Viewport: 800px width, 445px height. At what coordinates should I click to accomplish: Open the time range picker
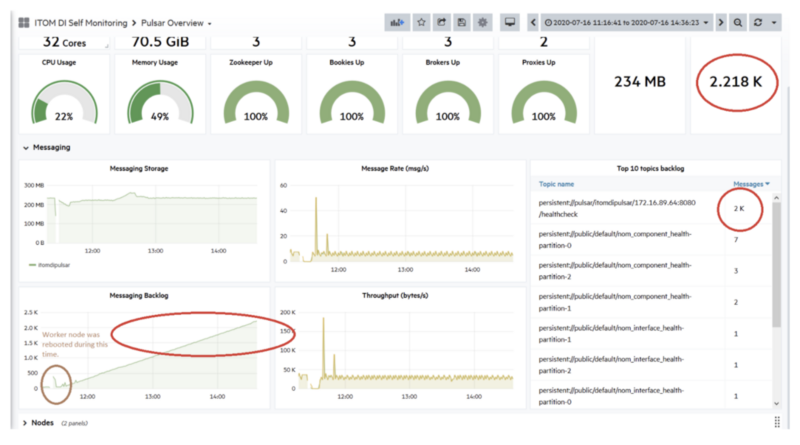[x=627, y=22]
